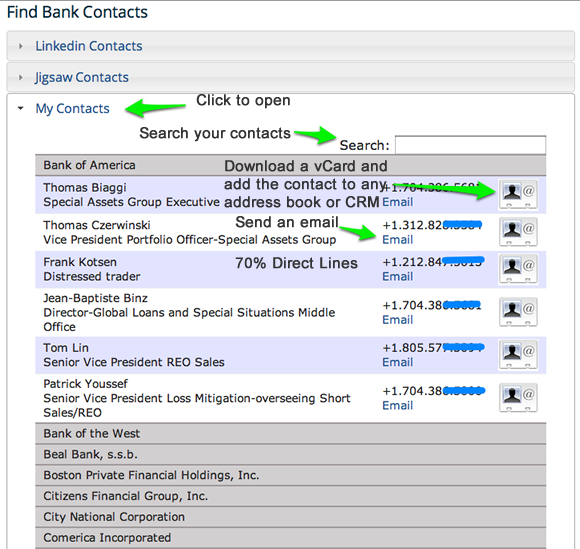Download vCard for Patrick Youssef
The width and height of the screenshot is (580, 549).
click(518, 397)
